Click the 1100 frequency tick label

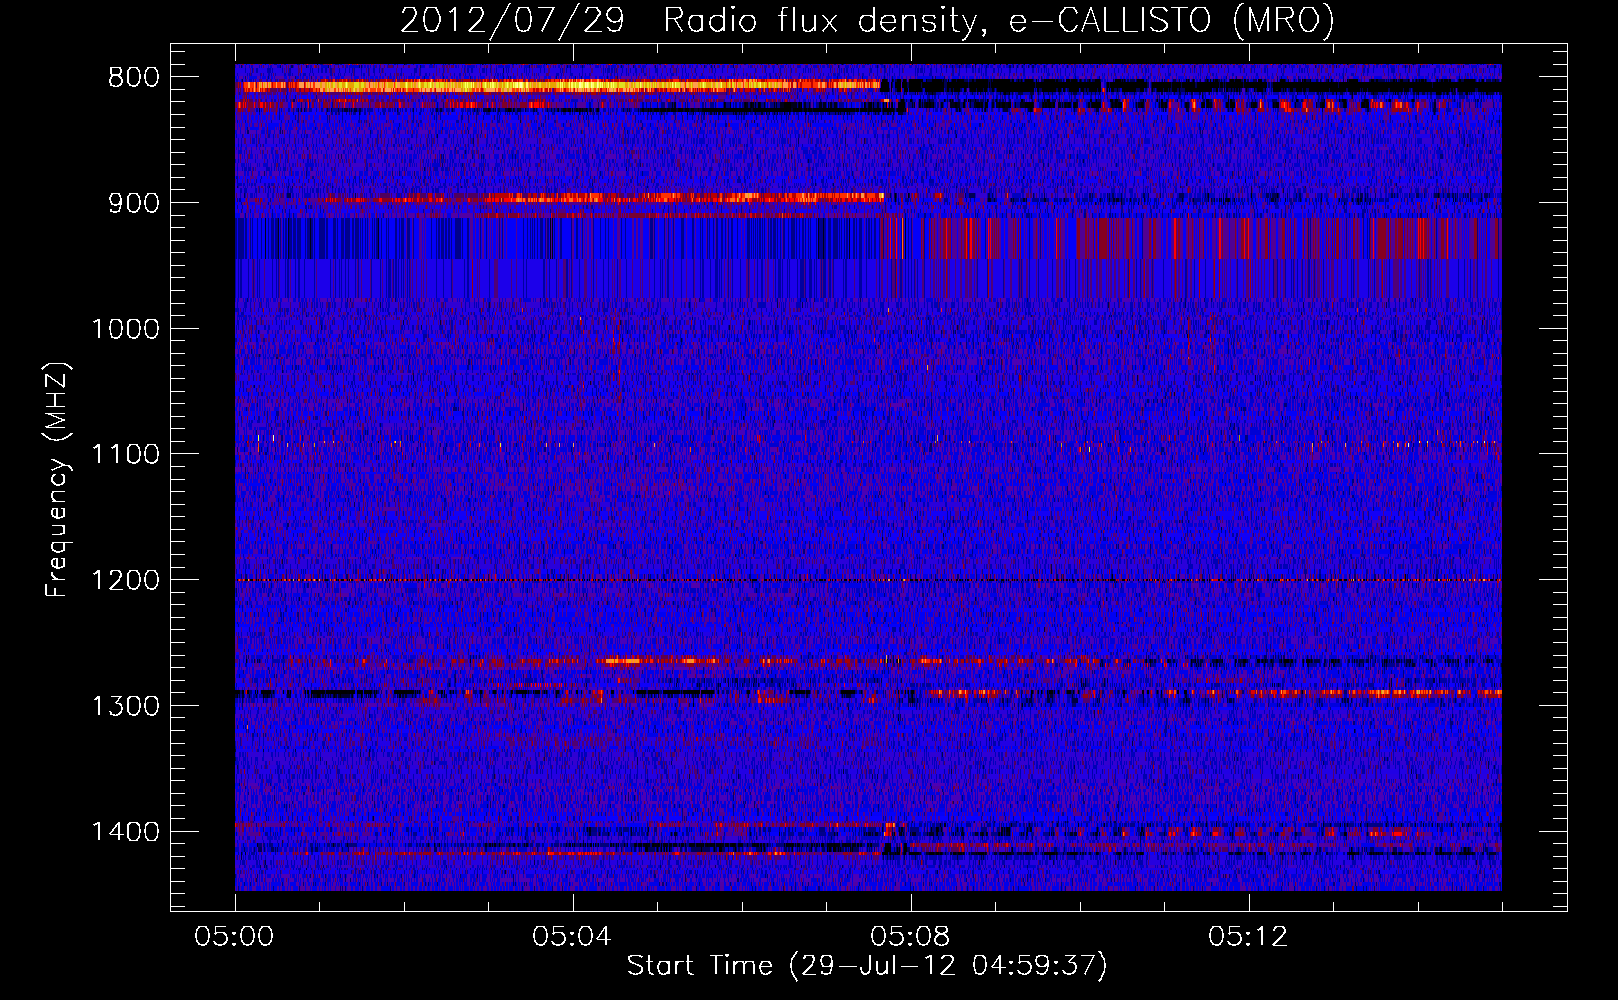[125, 454]
